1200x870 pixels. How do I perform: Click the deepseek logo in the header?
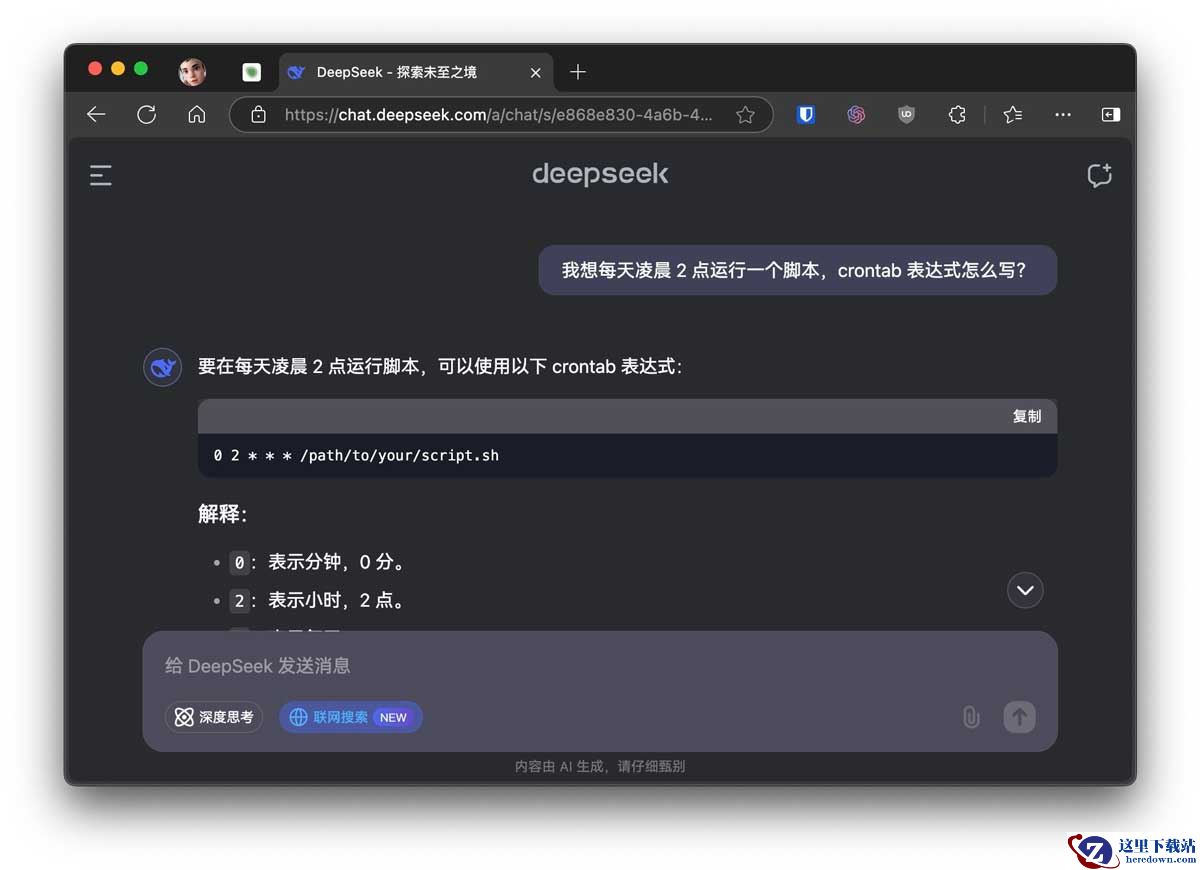[x=600, y=175]
